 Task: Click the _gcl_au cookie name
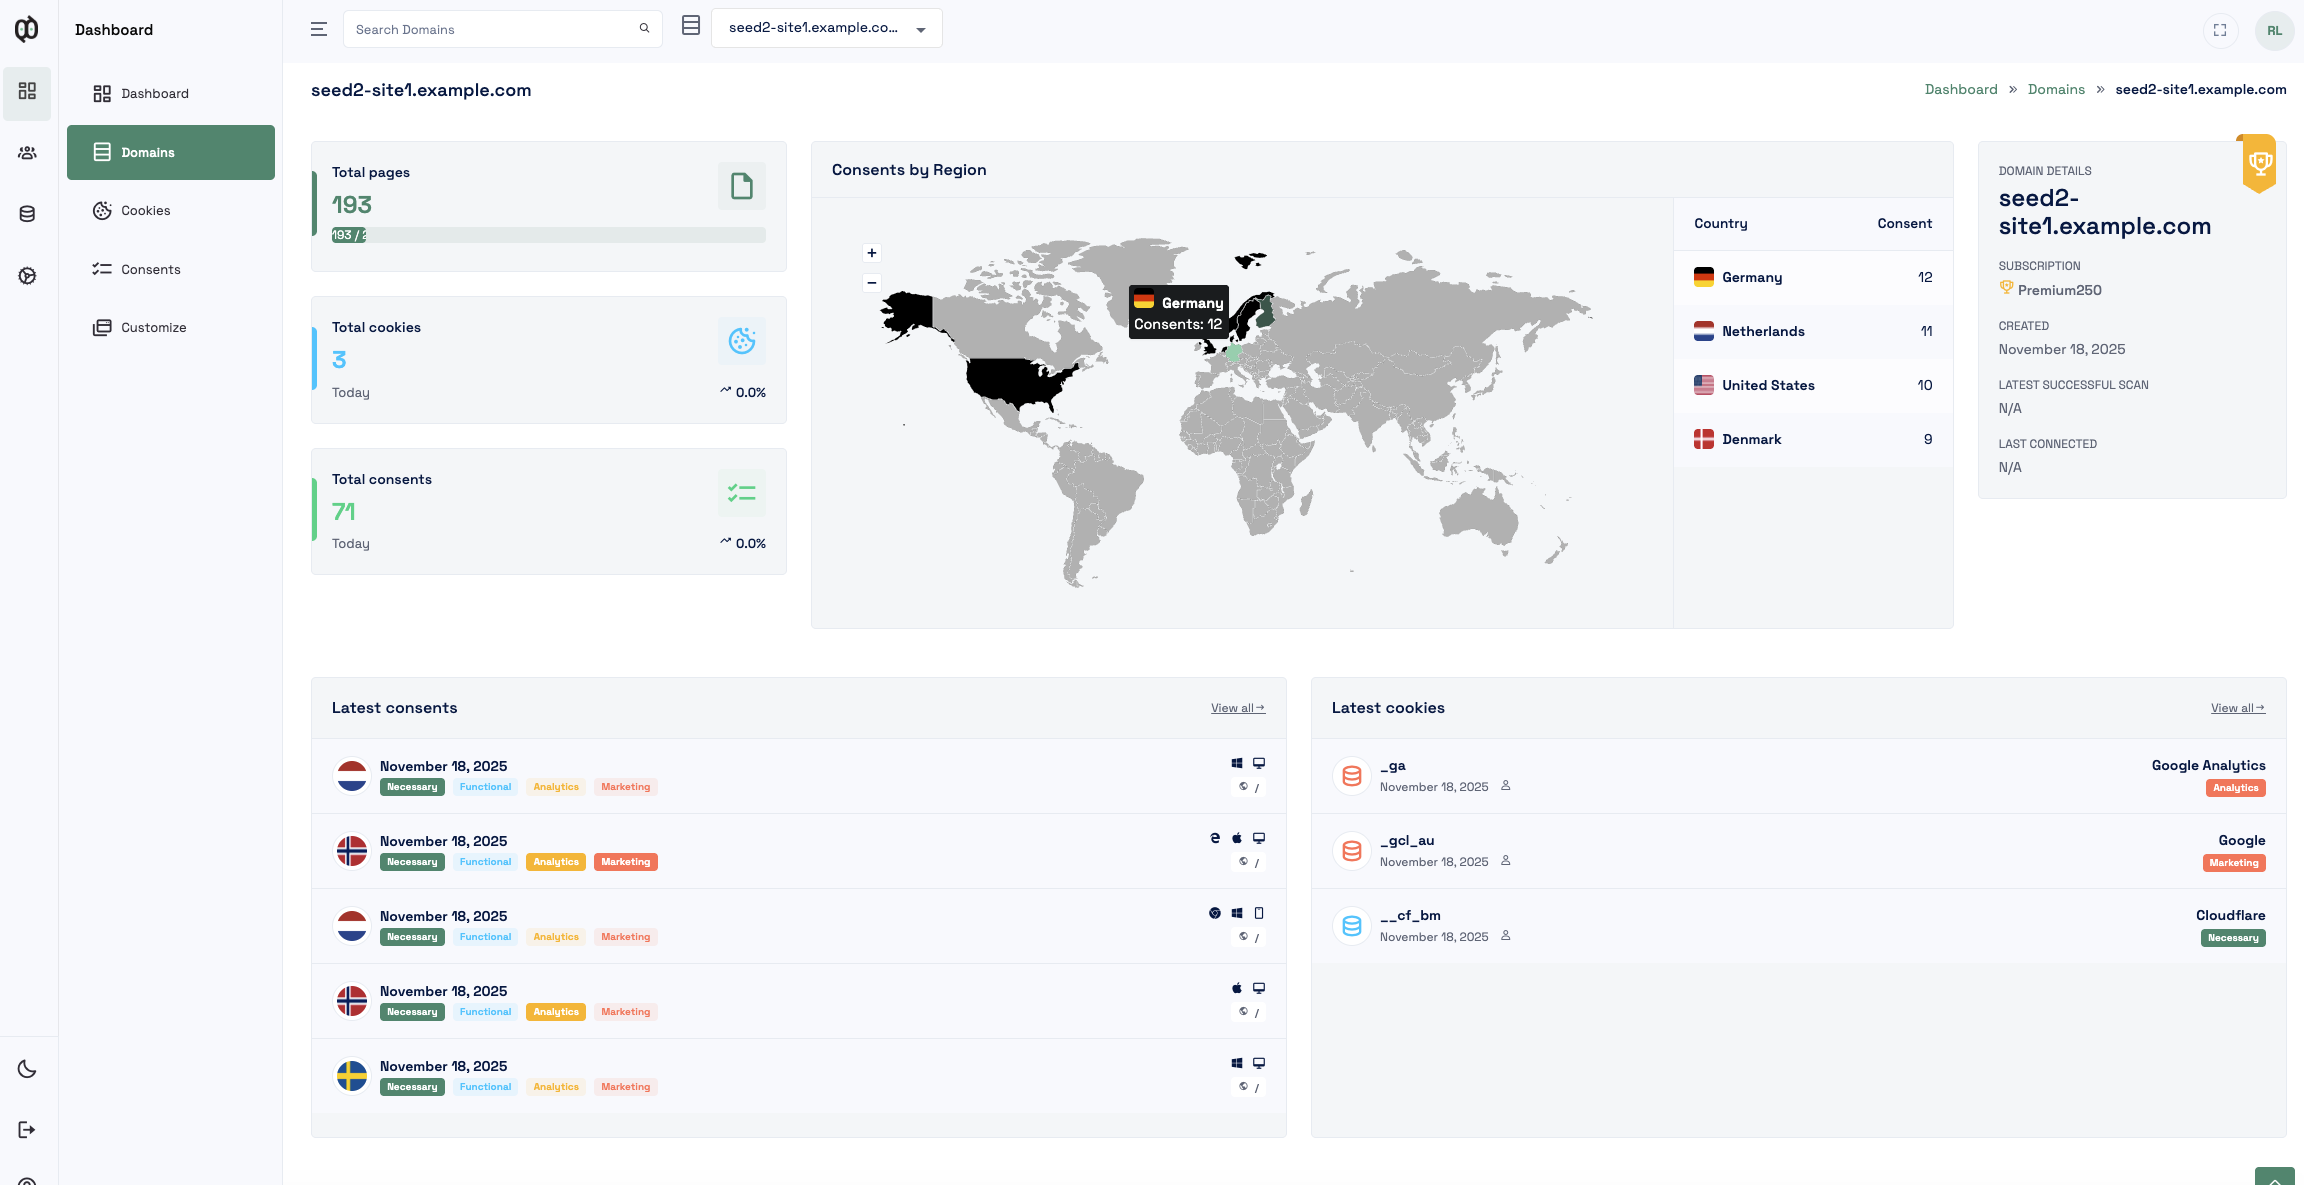coord(1407,841)
